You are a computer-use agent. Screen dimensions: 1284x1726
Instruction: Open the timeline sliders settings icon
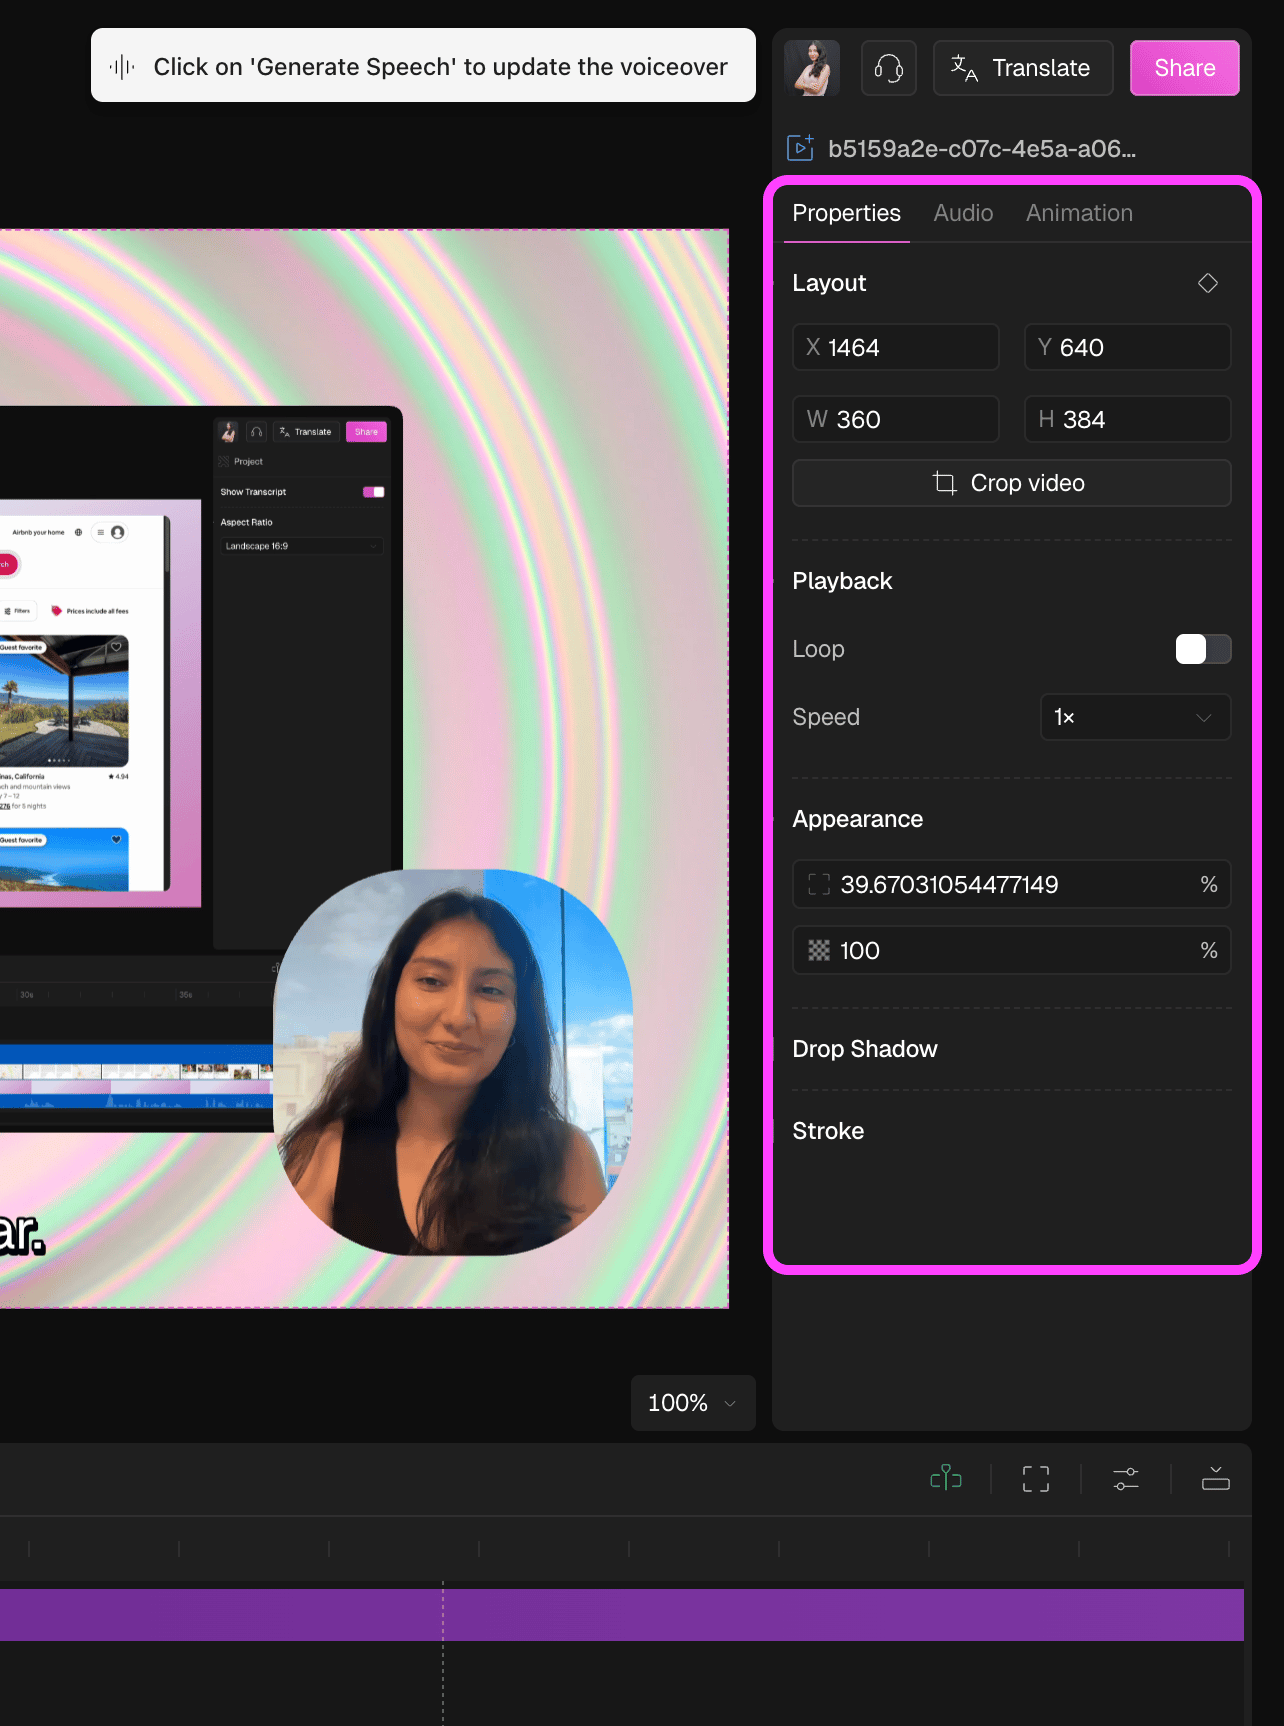point(1126,1479)
